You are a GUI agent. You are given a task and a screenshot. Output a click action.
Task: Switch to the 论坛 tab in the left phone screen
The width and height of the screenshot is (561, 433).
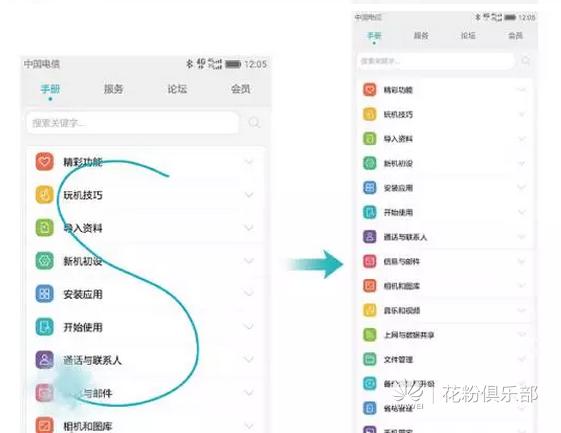(x=177, y=89)
